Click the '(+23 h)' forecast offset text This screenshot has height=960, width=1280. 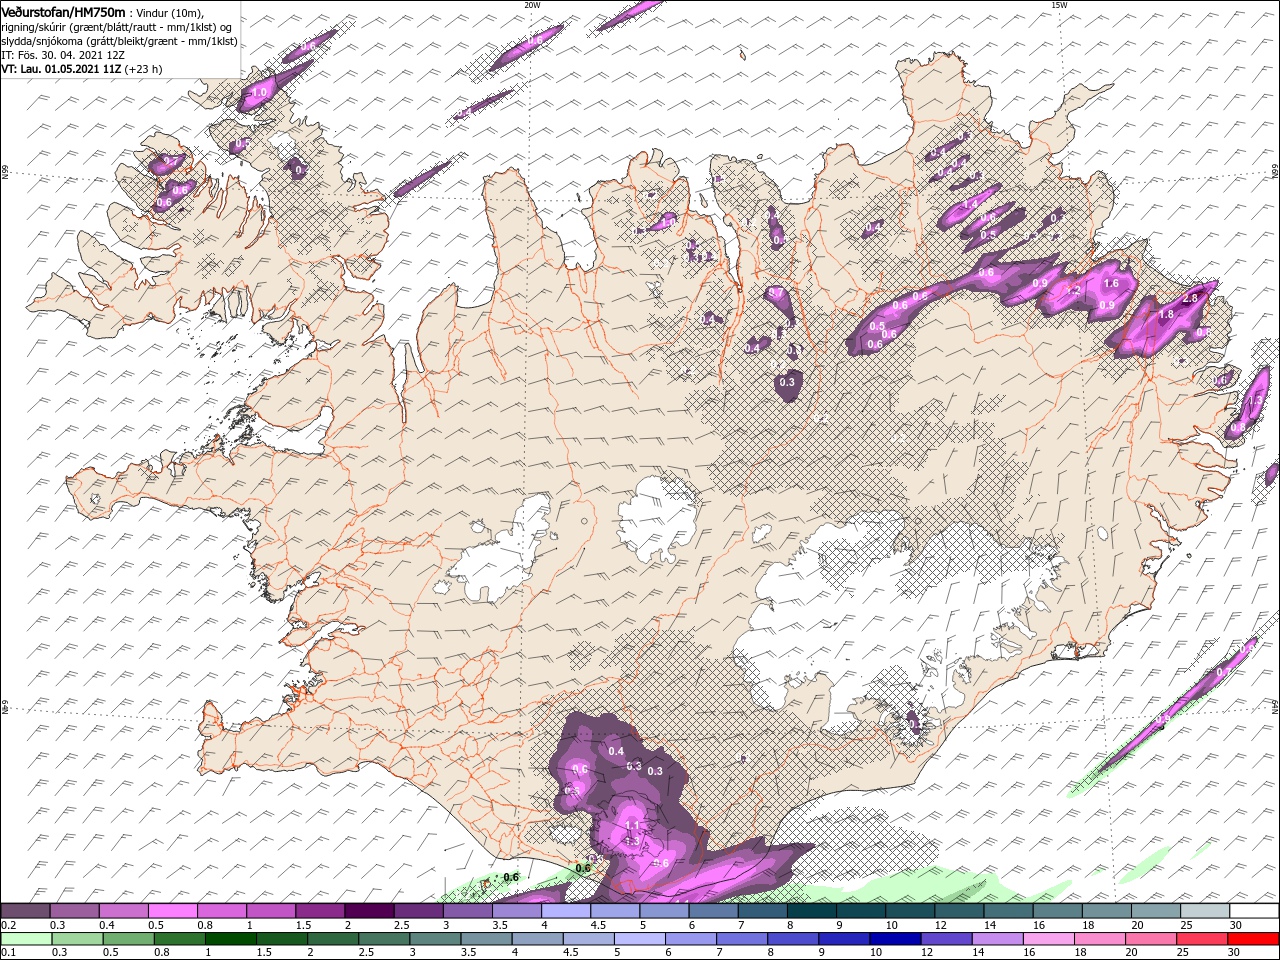pyautogui.click(x=143, y=69)
